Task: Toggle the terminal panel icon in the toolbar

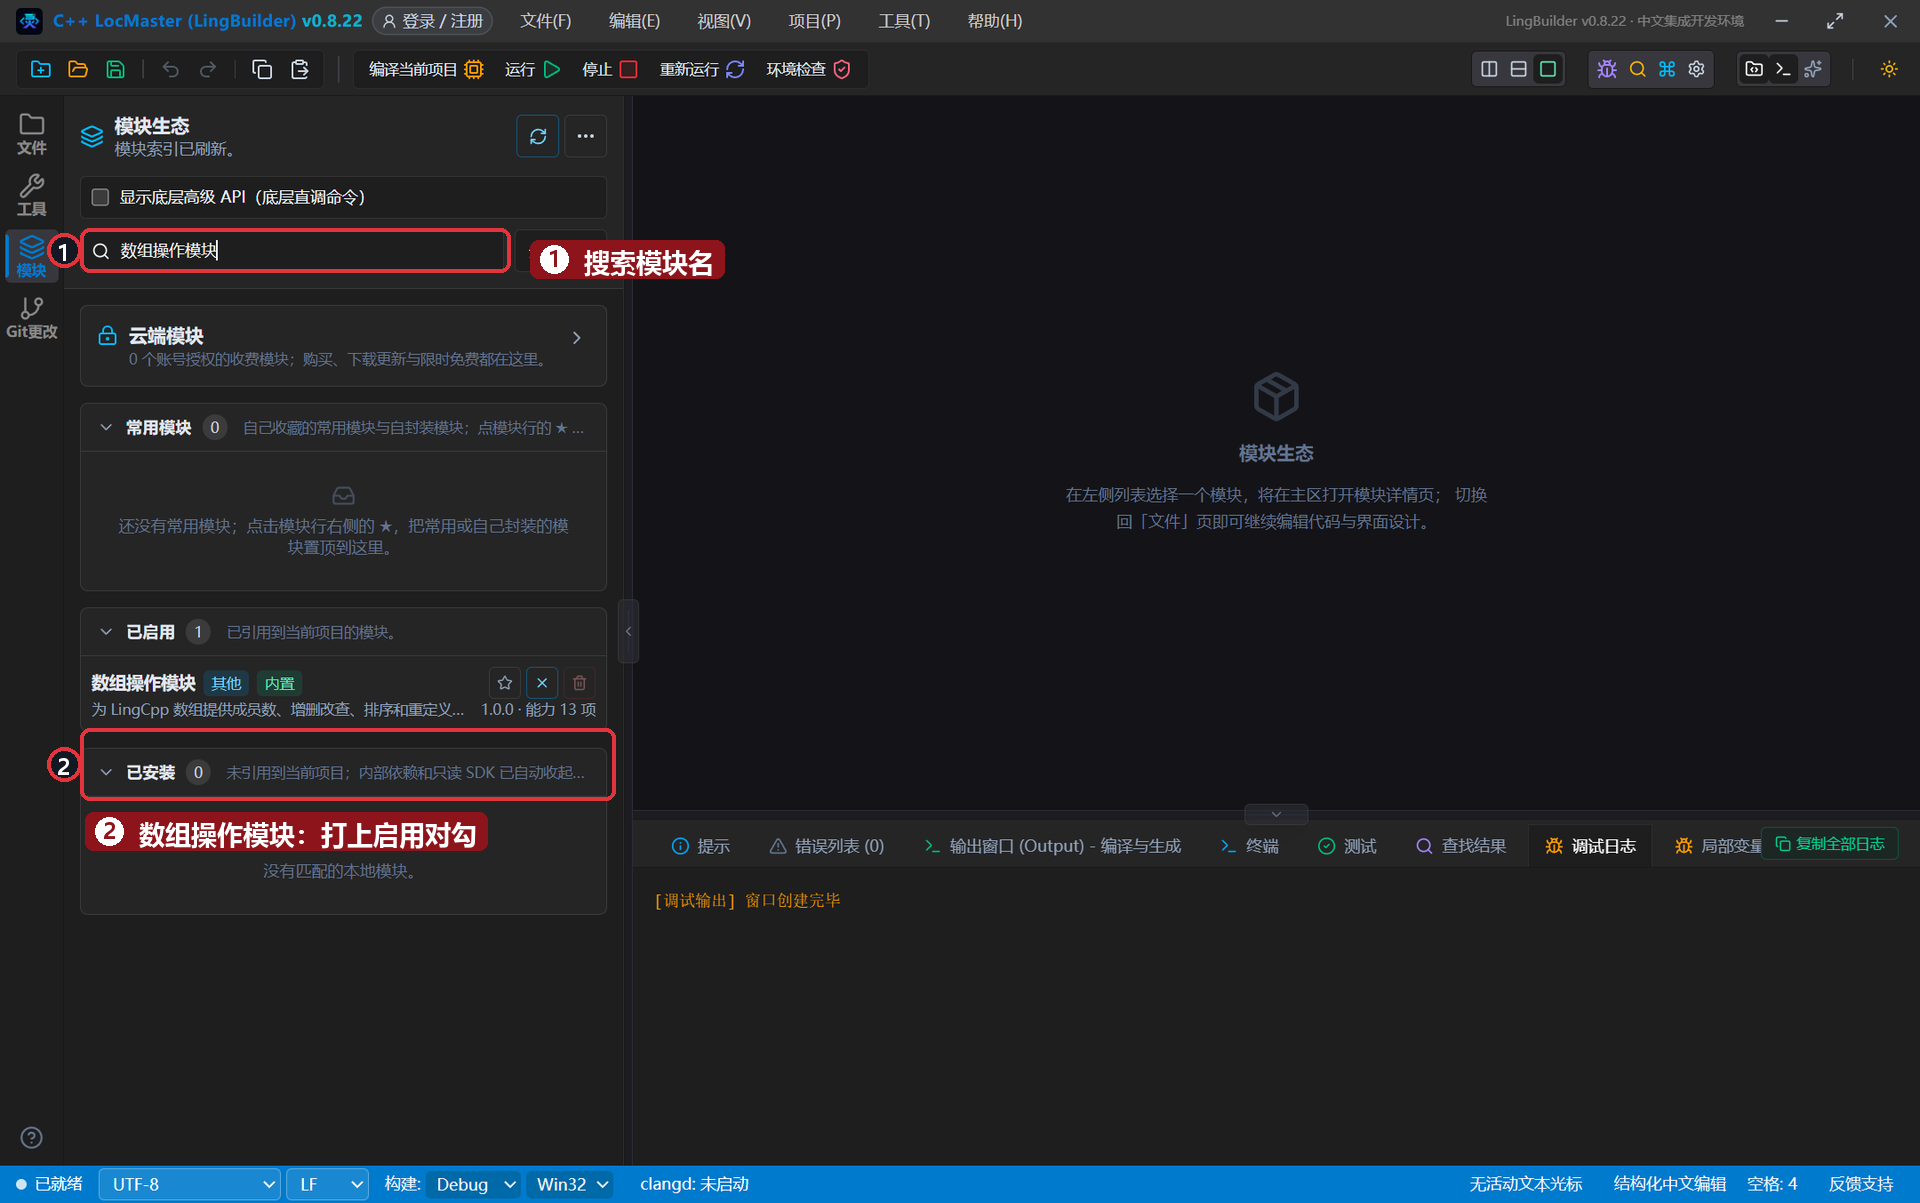Action: point(1783,69)
